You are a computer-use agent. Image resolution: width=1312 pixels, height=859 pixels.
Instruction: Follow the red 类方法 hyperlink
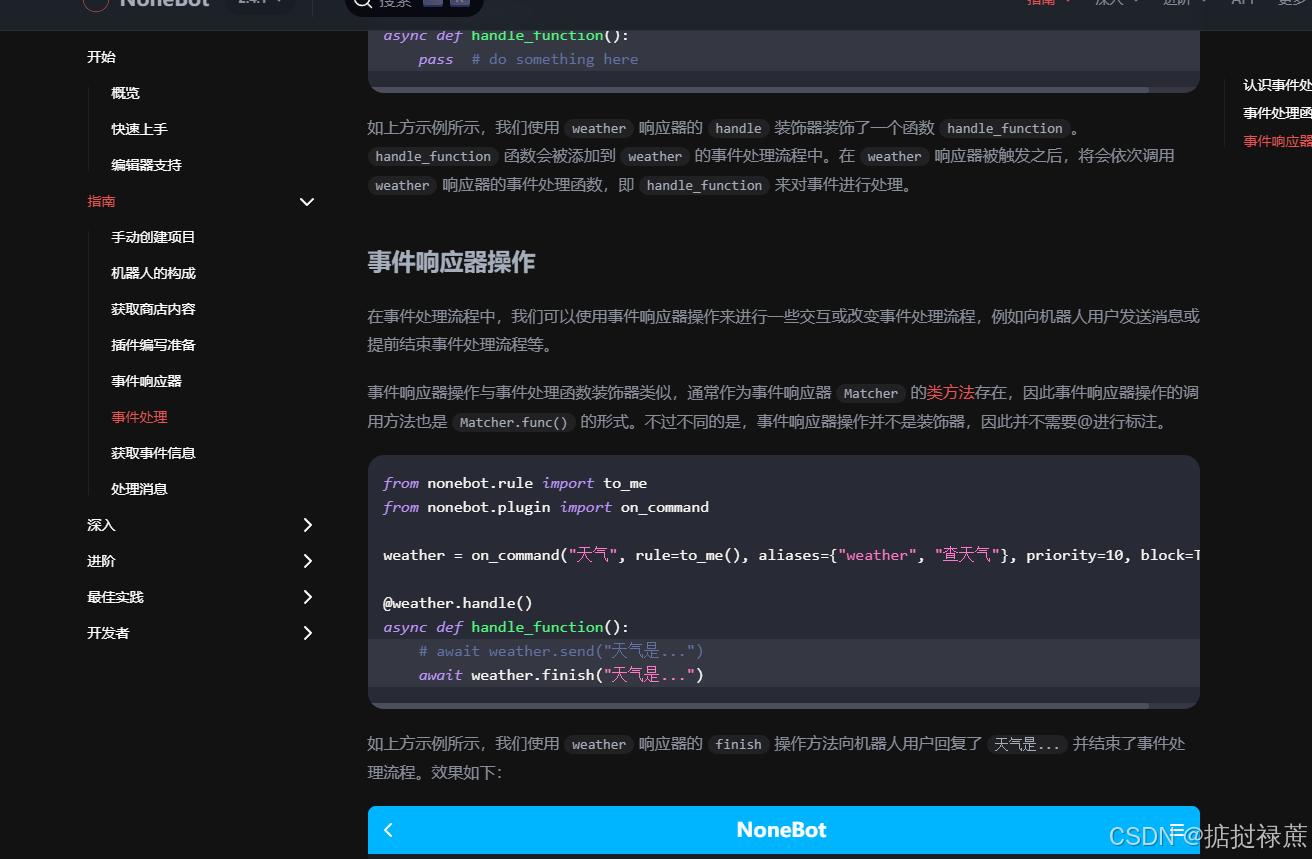(950, 393)
